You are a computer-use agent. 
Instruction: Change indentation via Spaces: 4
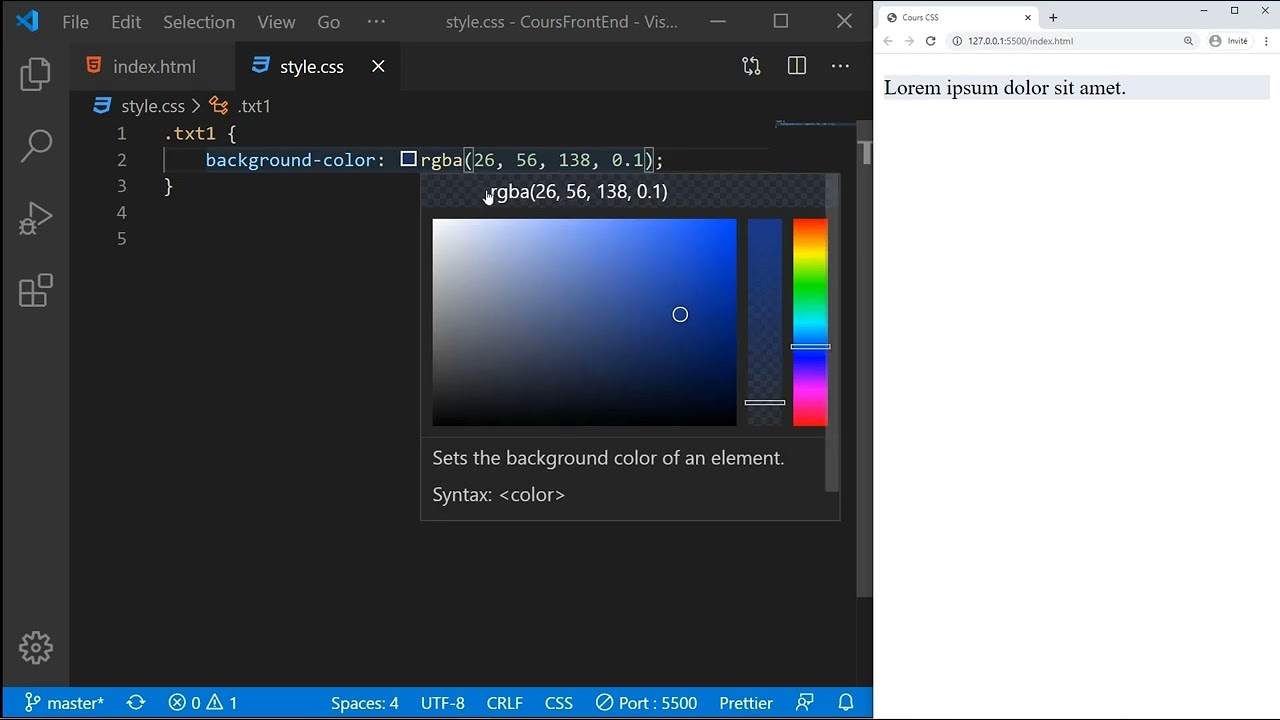pos(365,703)
